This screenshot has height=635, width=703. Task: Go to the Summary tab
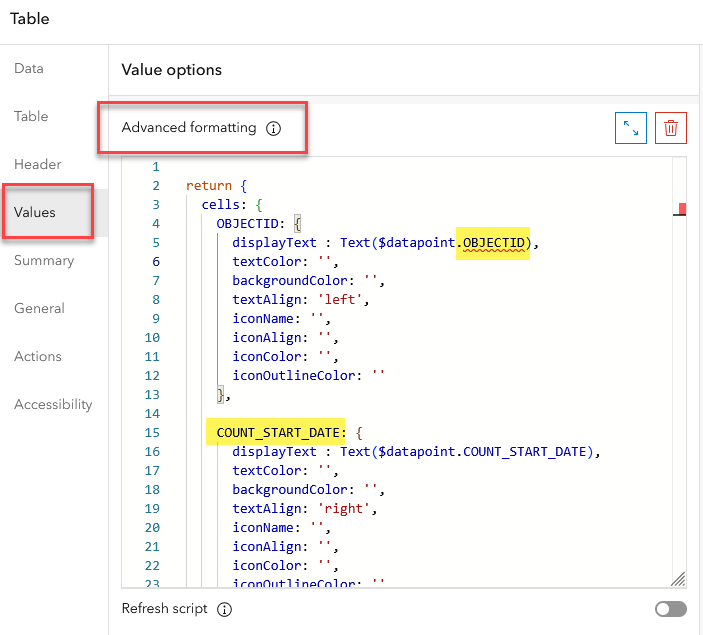[44, 260]
